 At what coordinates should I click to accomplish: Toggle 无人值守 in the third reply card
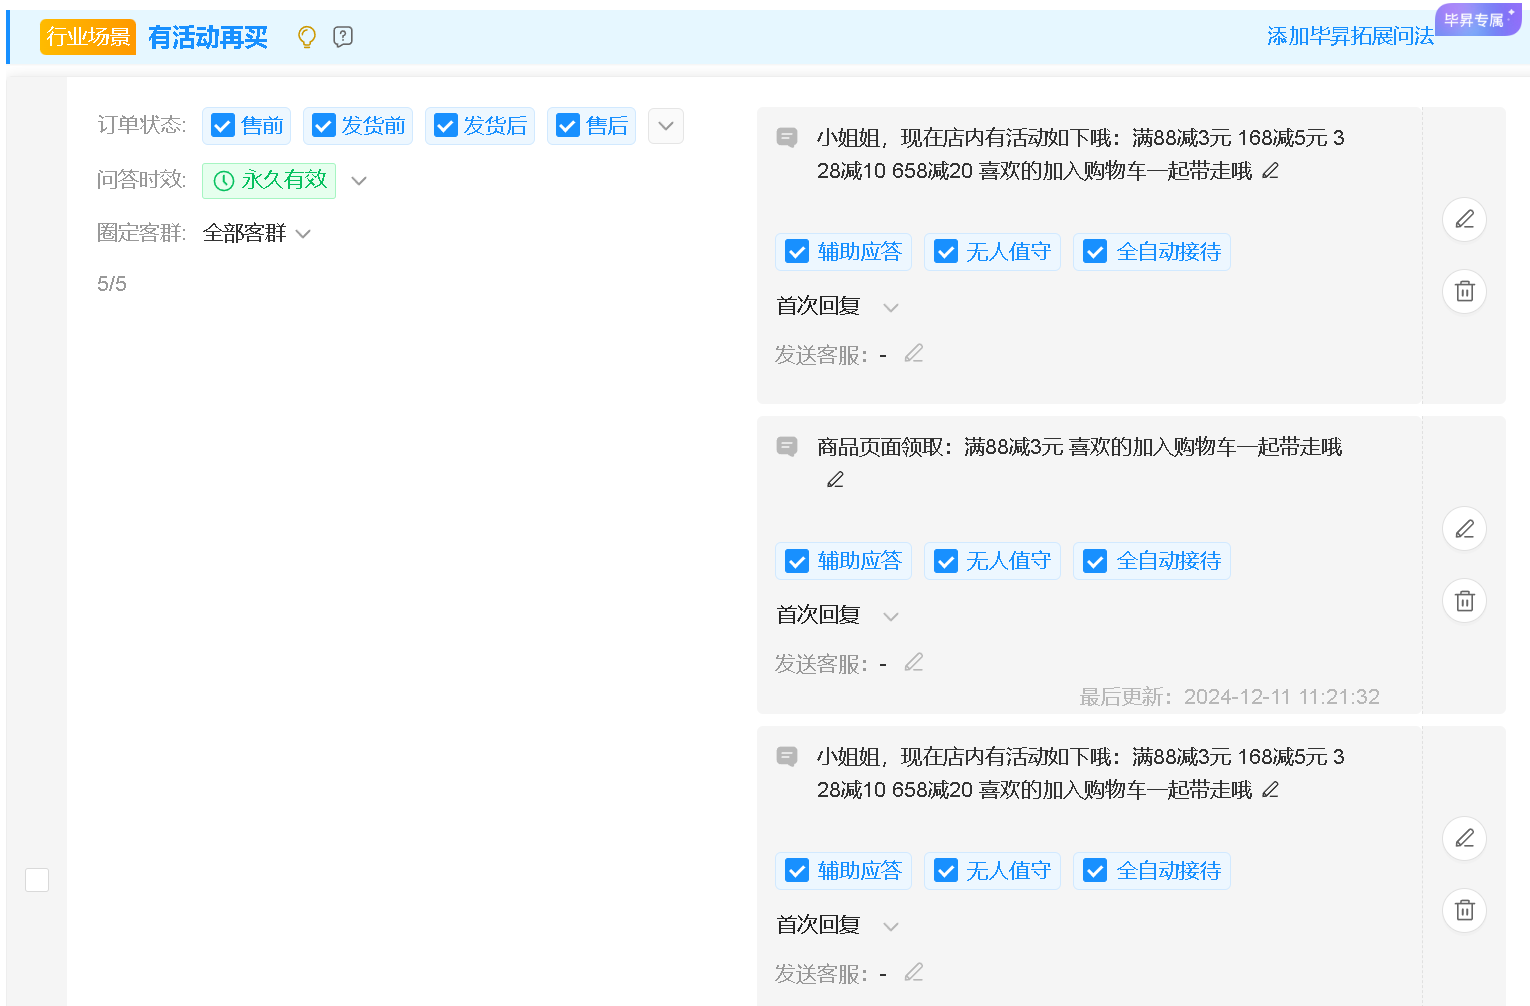point(946,871)
